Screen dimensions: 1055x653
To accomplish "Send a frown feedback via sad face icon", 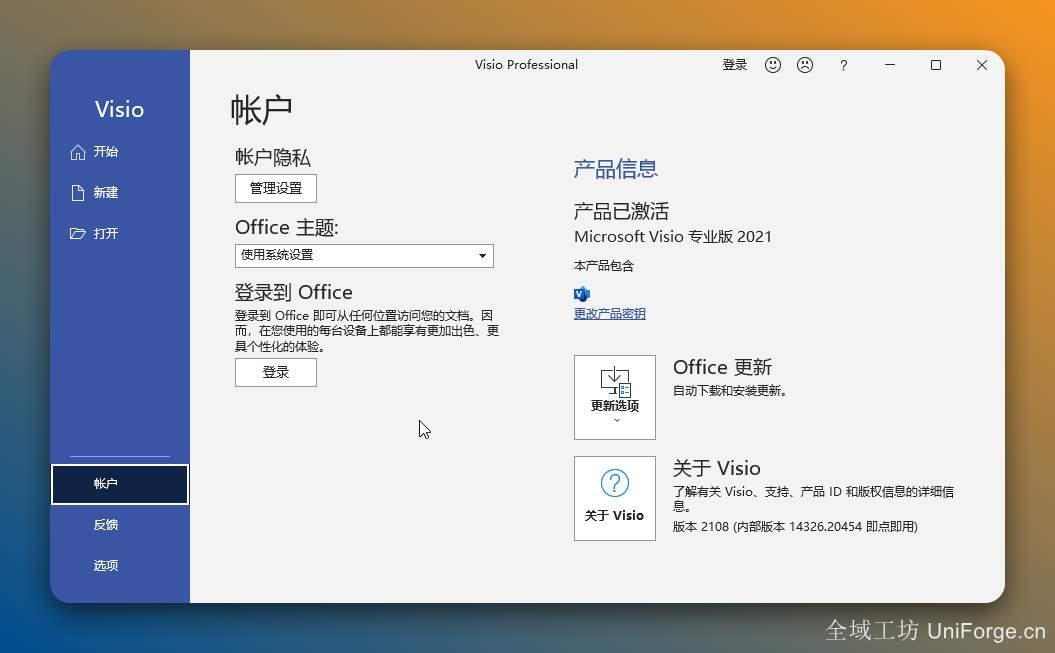I will (805, 65).
